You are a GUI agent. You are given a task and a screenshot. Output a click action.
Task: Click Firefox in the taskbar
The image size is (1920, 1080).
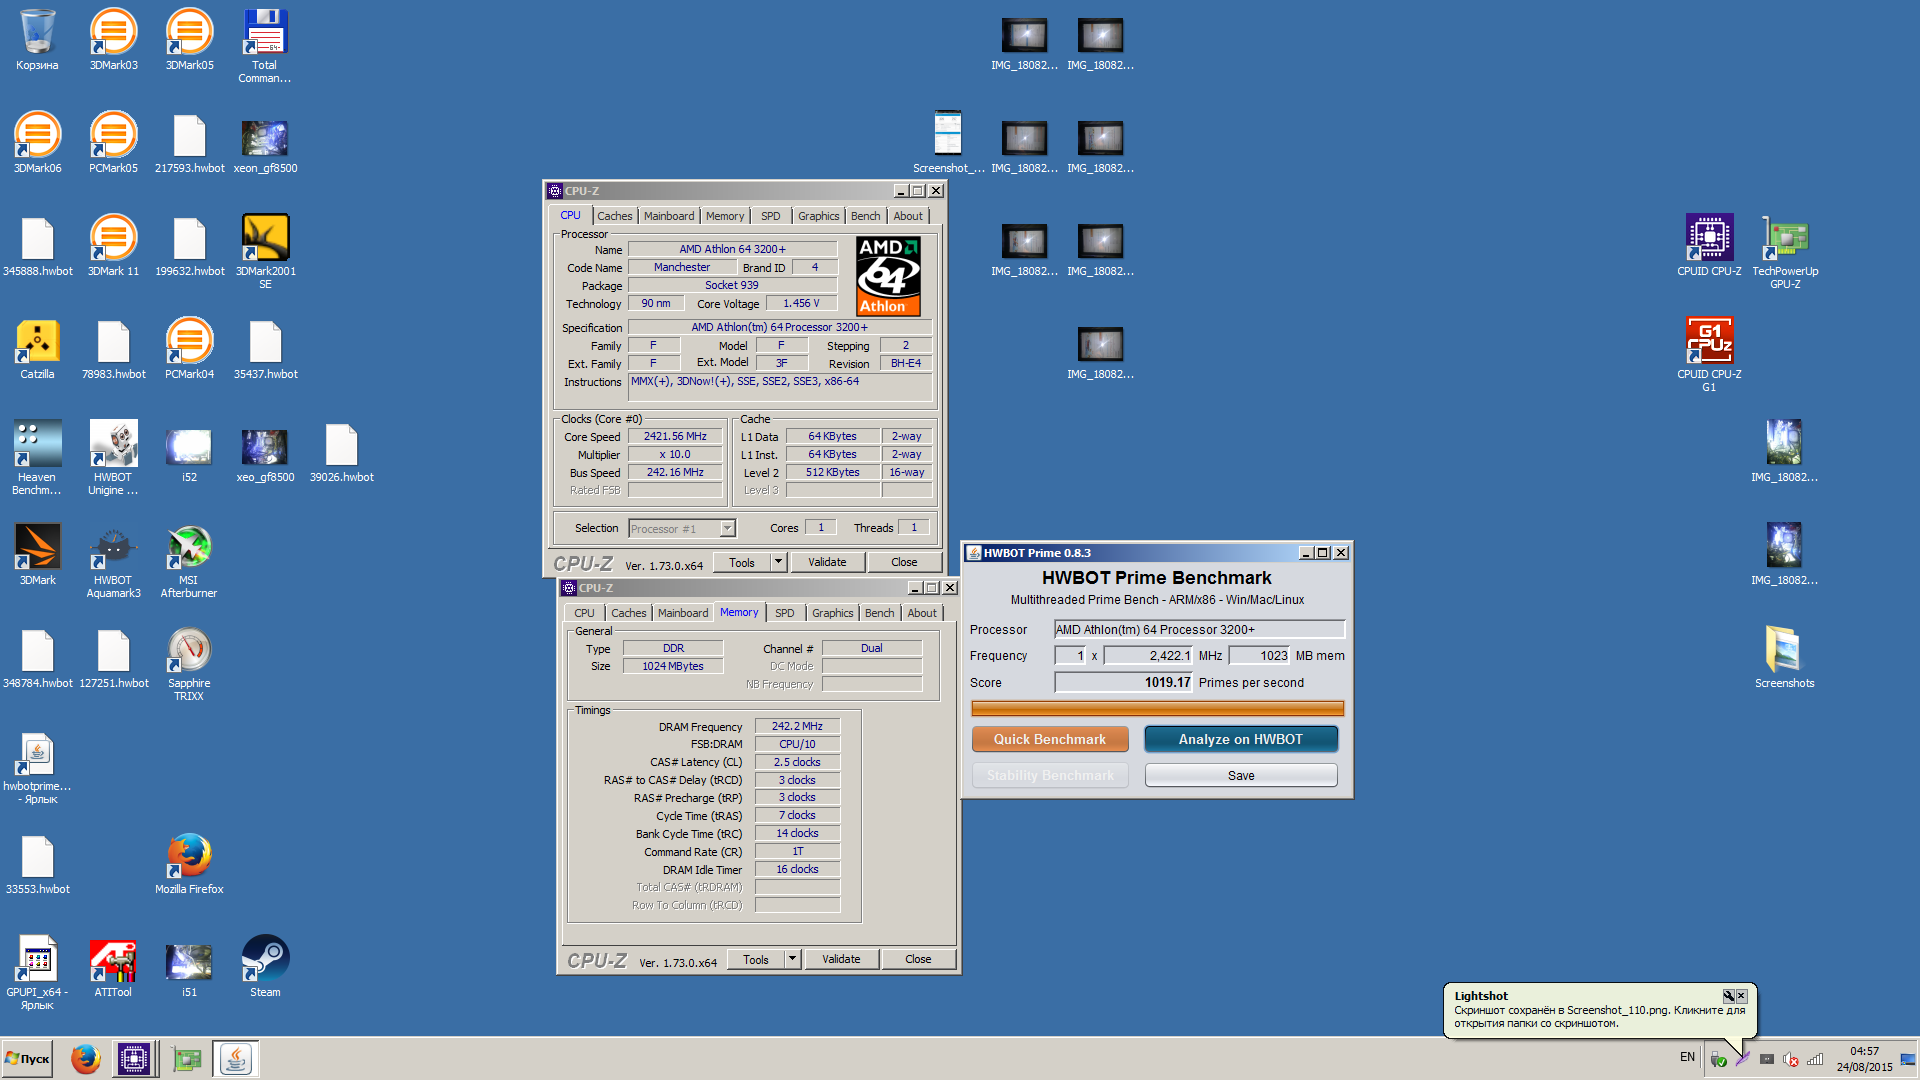(85, 1058)
